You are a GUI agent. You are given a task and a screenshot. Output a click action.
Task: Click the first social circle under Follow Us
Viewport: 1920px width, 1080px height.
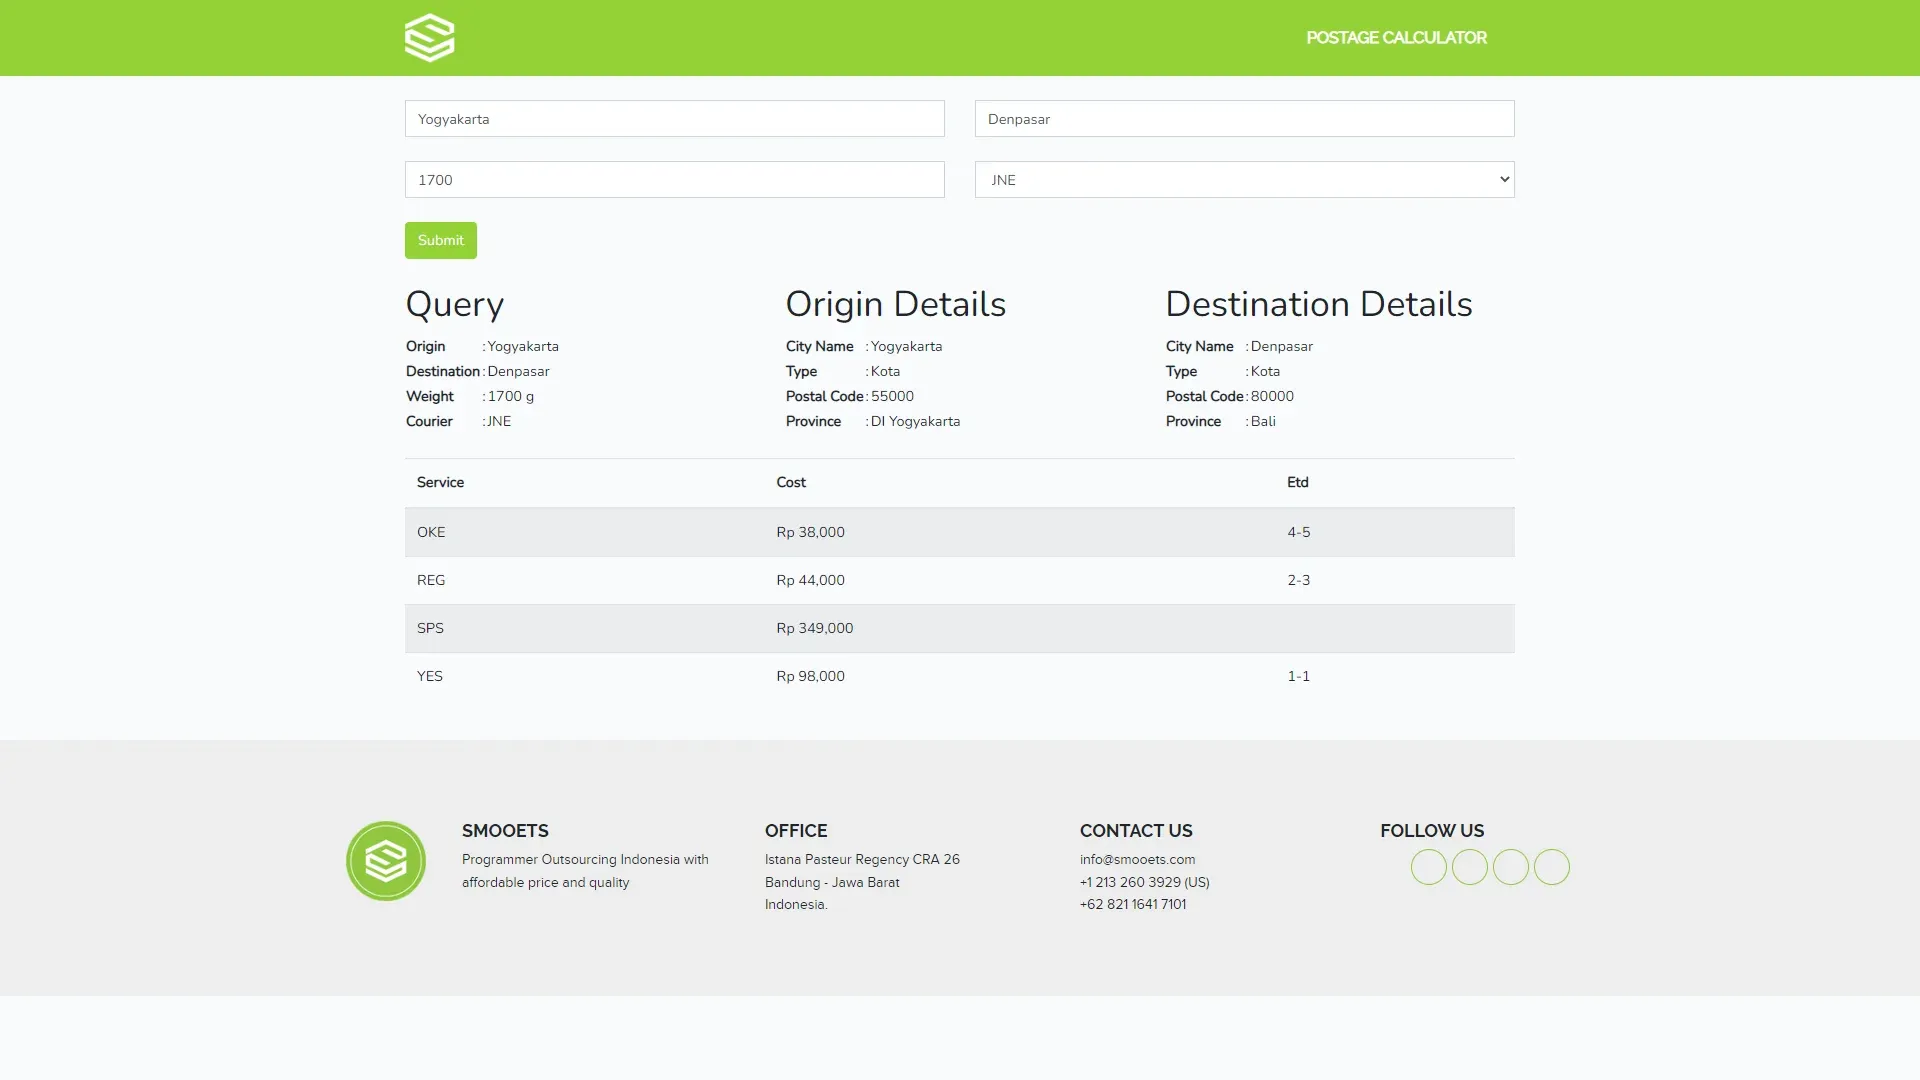[1428, 867]
